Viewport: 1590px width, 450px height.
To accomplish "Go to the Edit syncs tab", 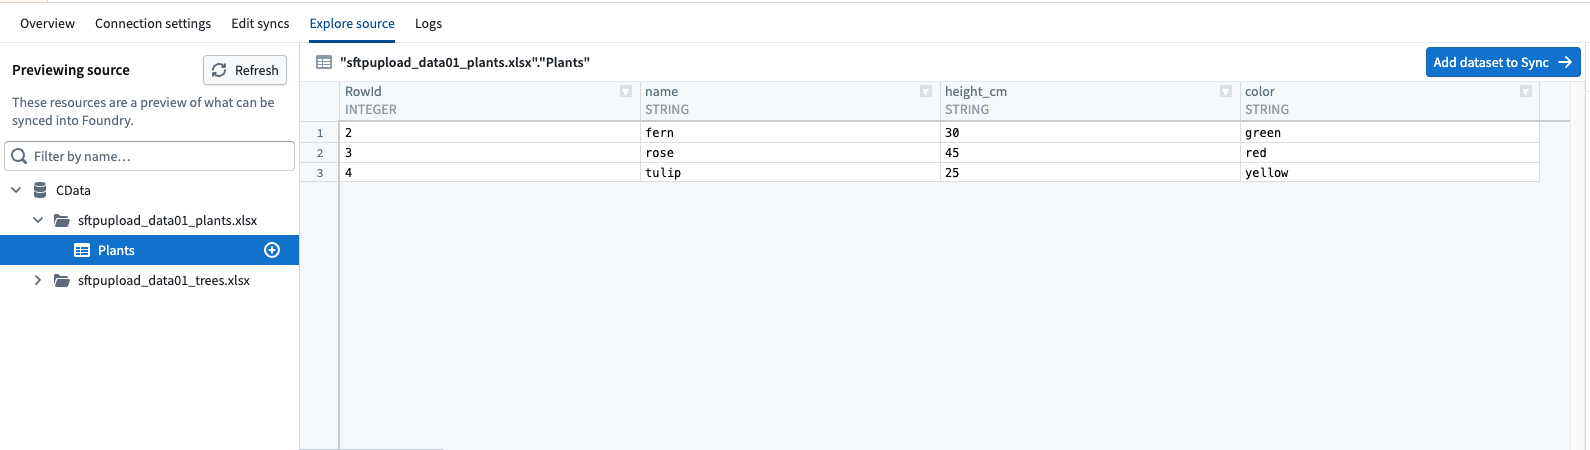I will [x=260, y=23].
